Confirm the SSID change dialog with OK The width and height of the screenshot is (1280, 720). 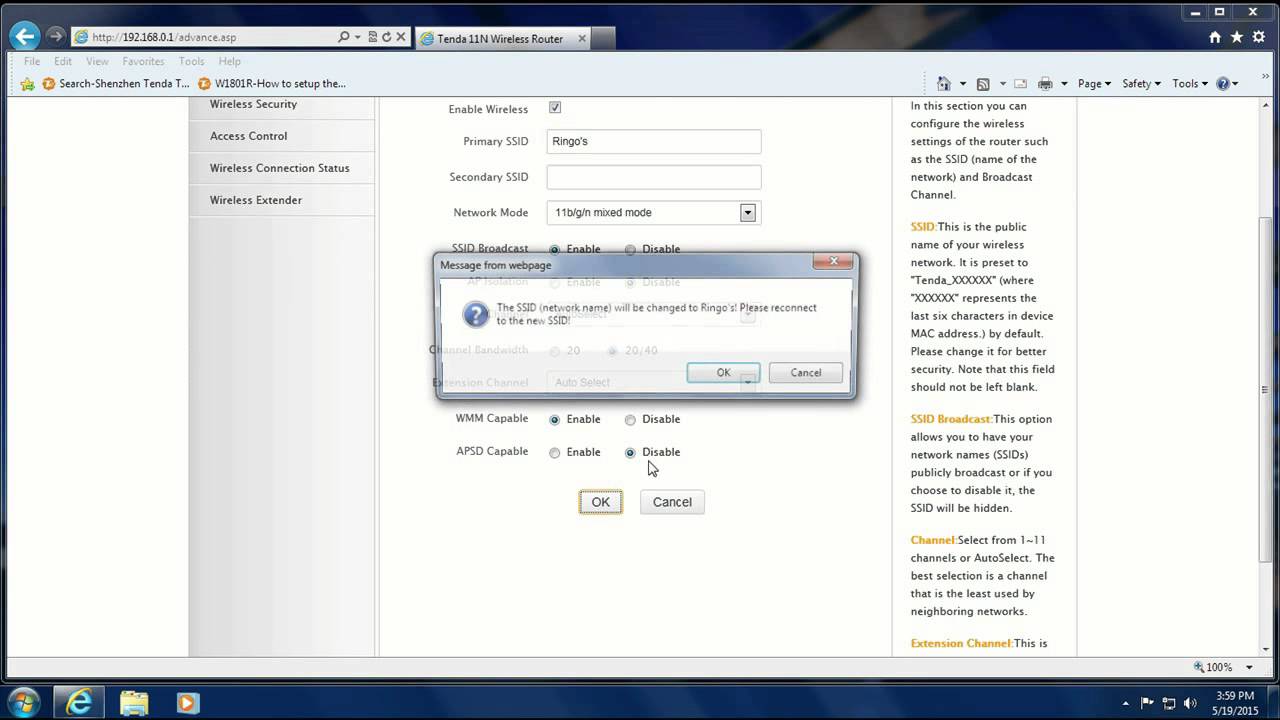[x=723, y=372]
